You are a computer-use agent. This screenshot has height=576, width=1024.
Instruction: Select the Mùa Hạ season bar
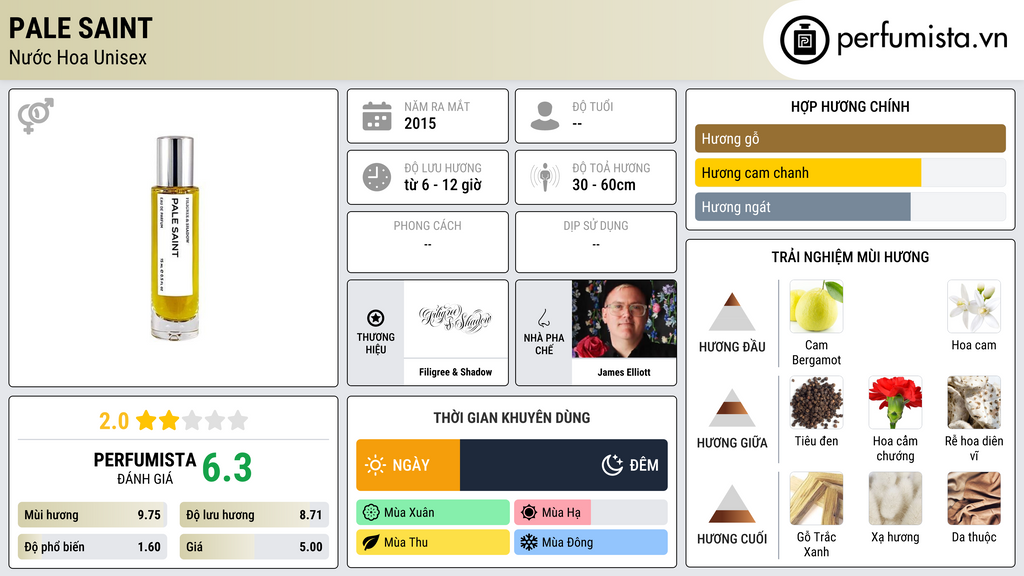pyautogui.click(x=590, y=513)
